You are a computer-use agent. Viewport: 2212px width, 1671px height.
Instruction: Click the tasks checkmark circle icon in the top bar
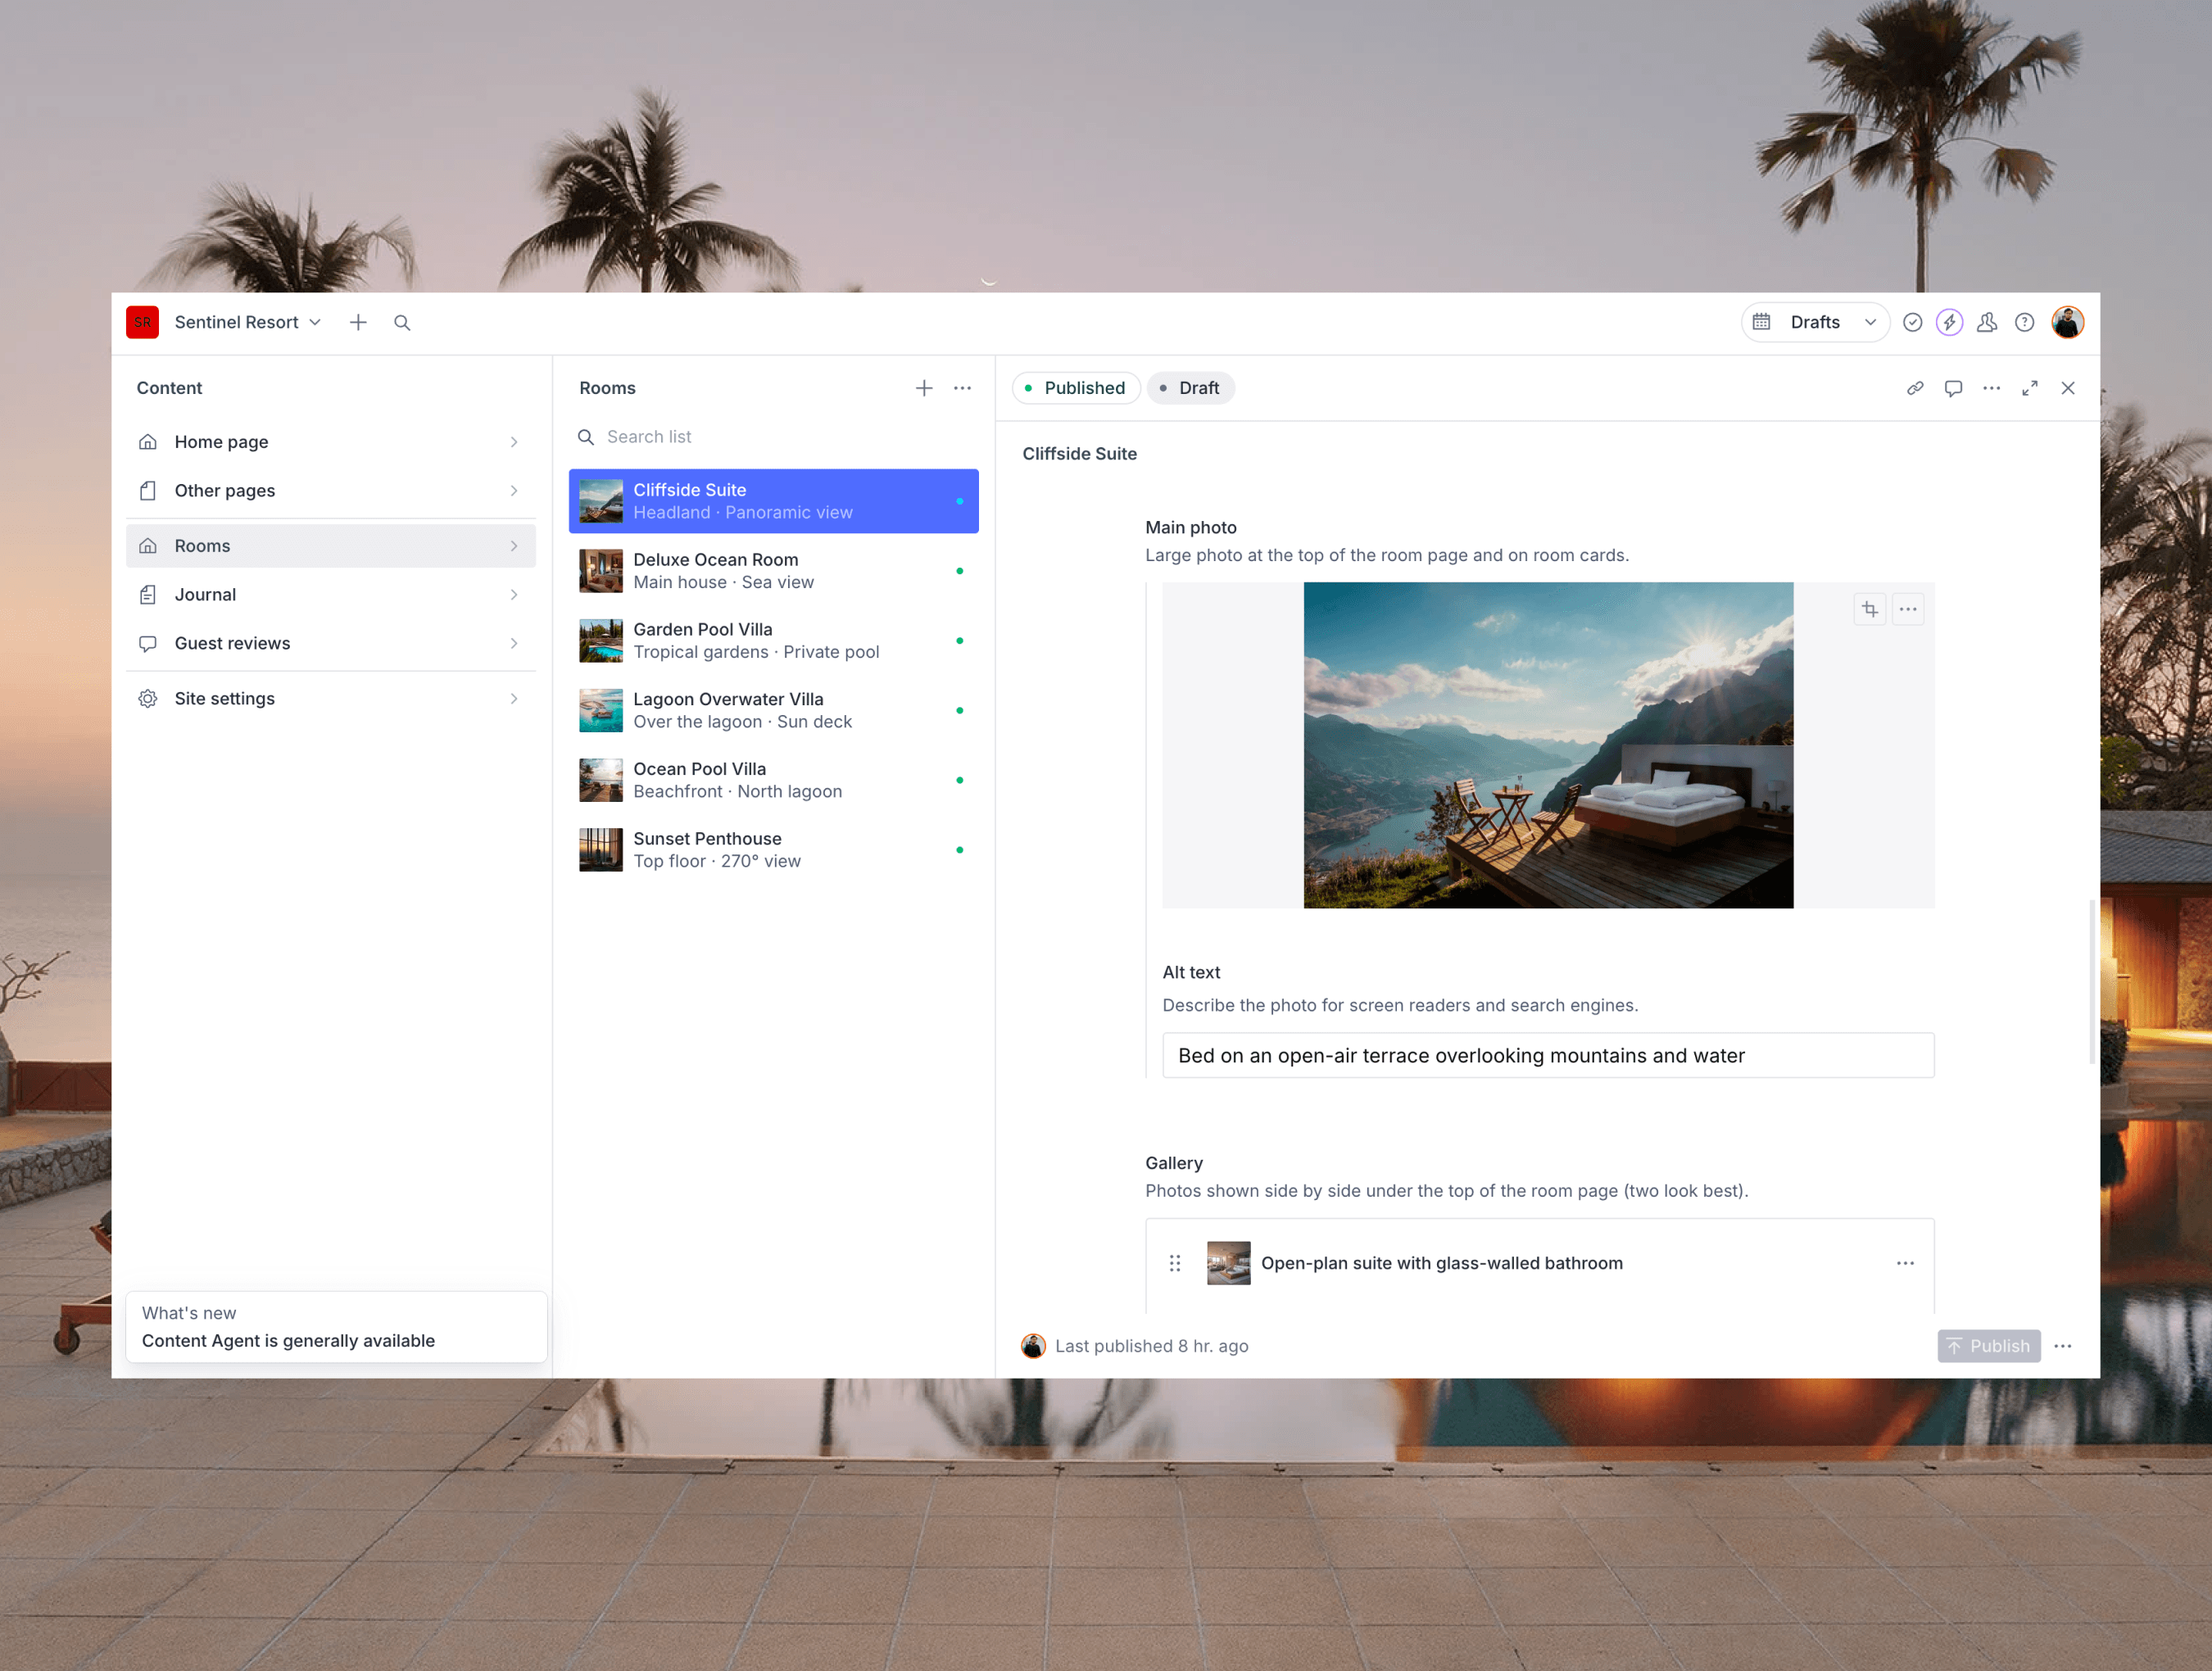tap(1912, 322)
